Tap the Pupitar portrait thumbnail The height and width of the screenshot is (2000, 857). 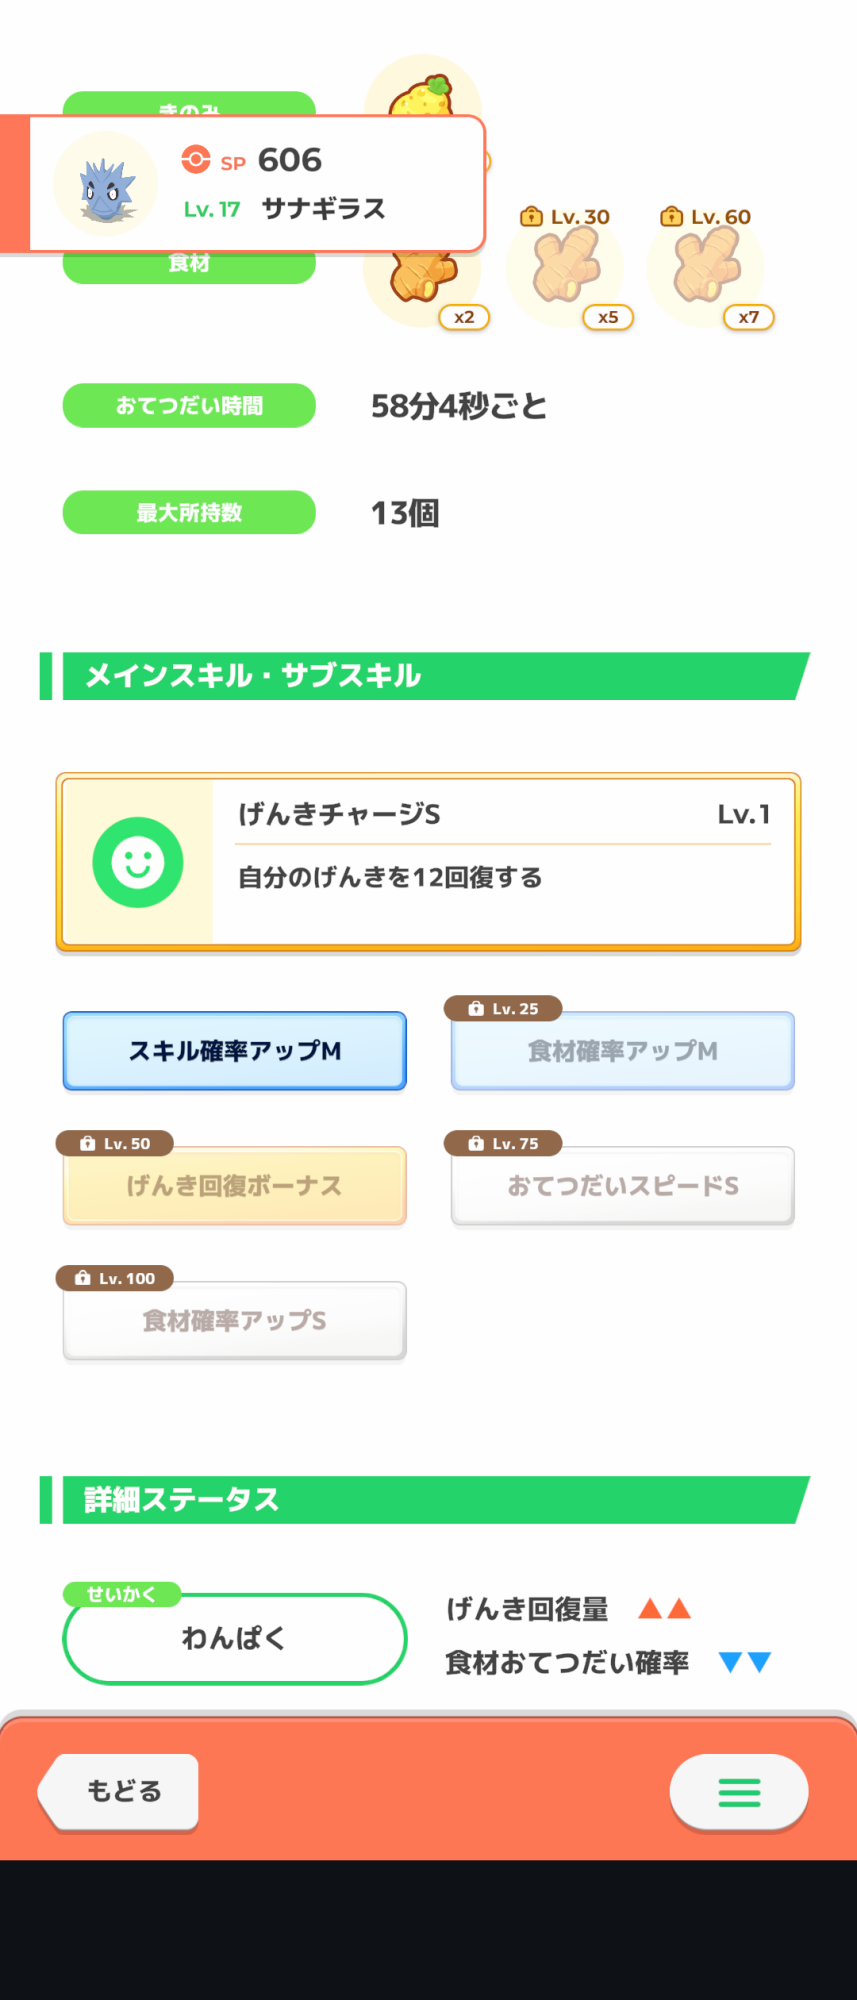click(106, 185)
